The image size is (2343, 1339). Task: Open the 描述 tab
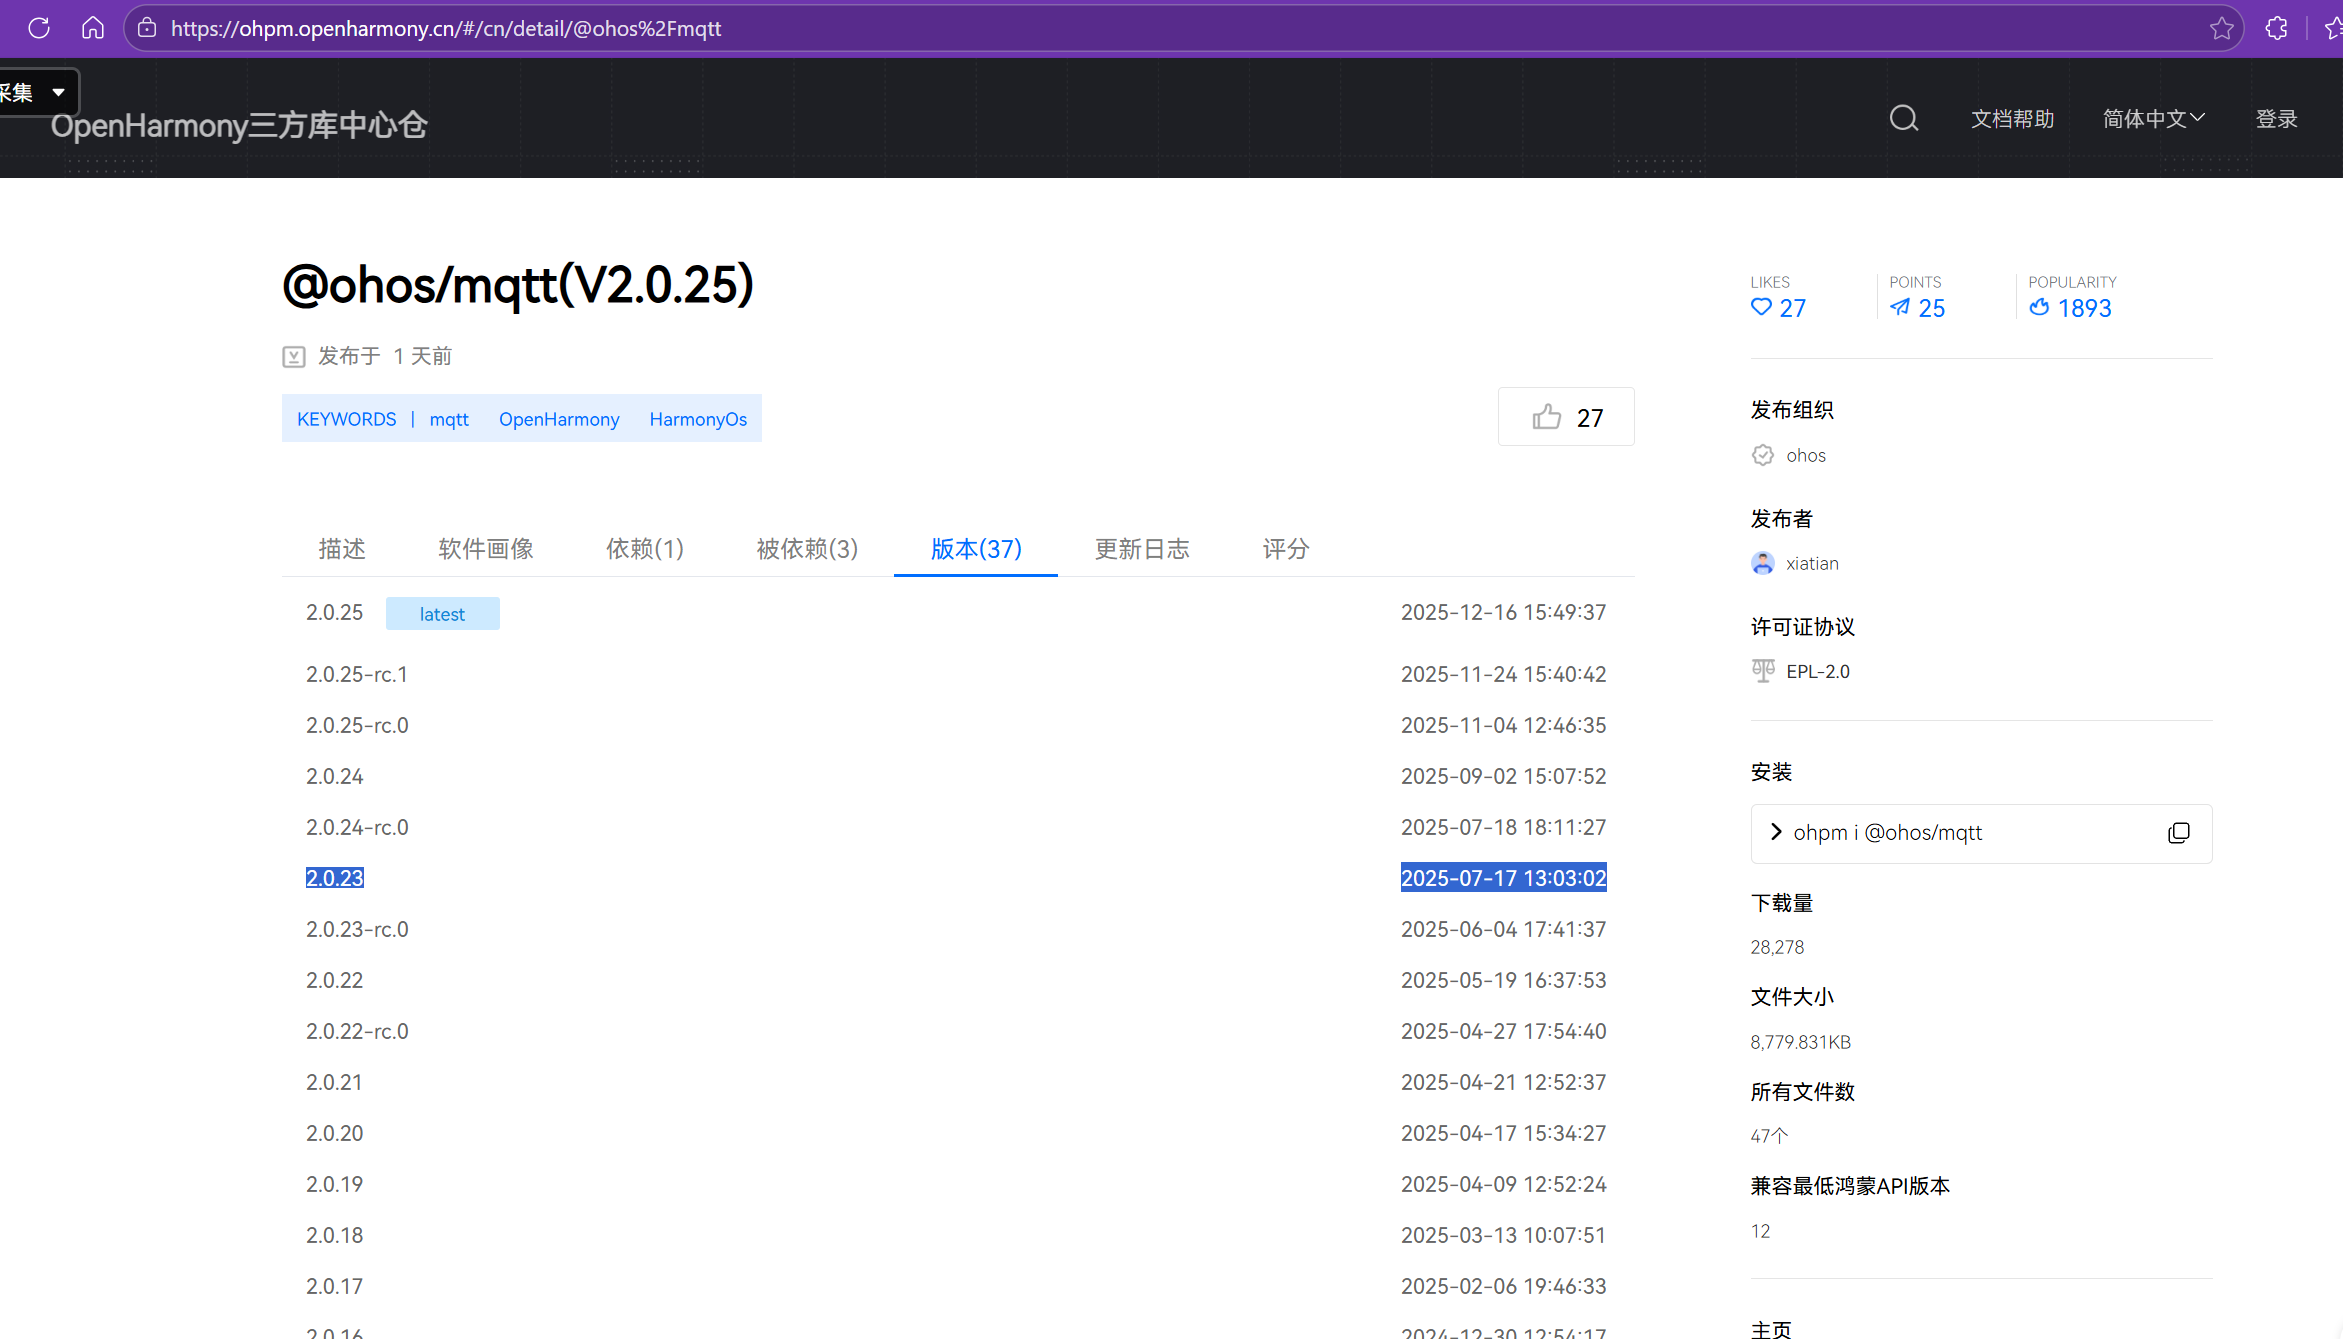coord(342,549)
